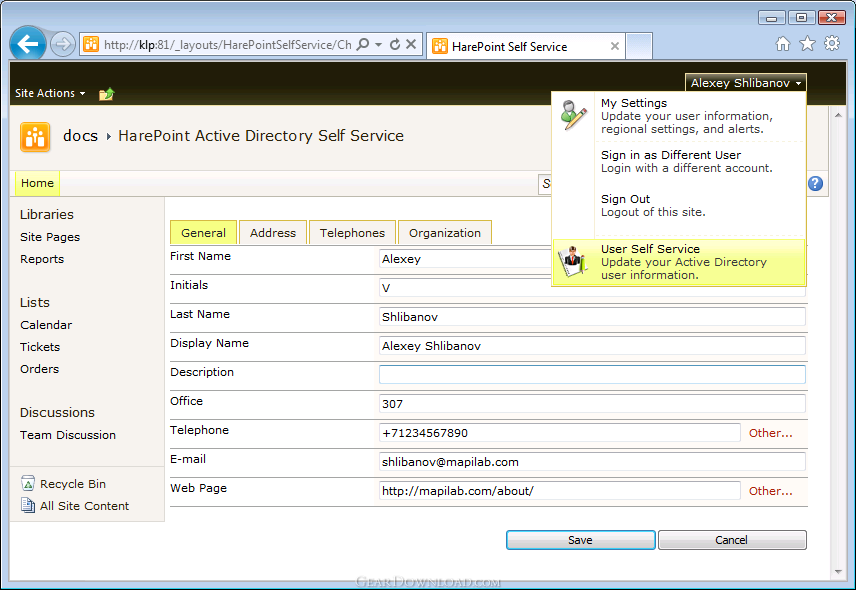Open the docs breadcrumb link

click(80, 135)
